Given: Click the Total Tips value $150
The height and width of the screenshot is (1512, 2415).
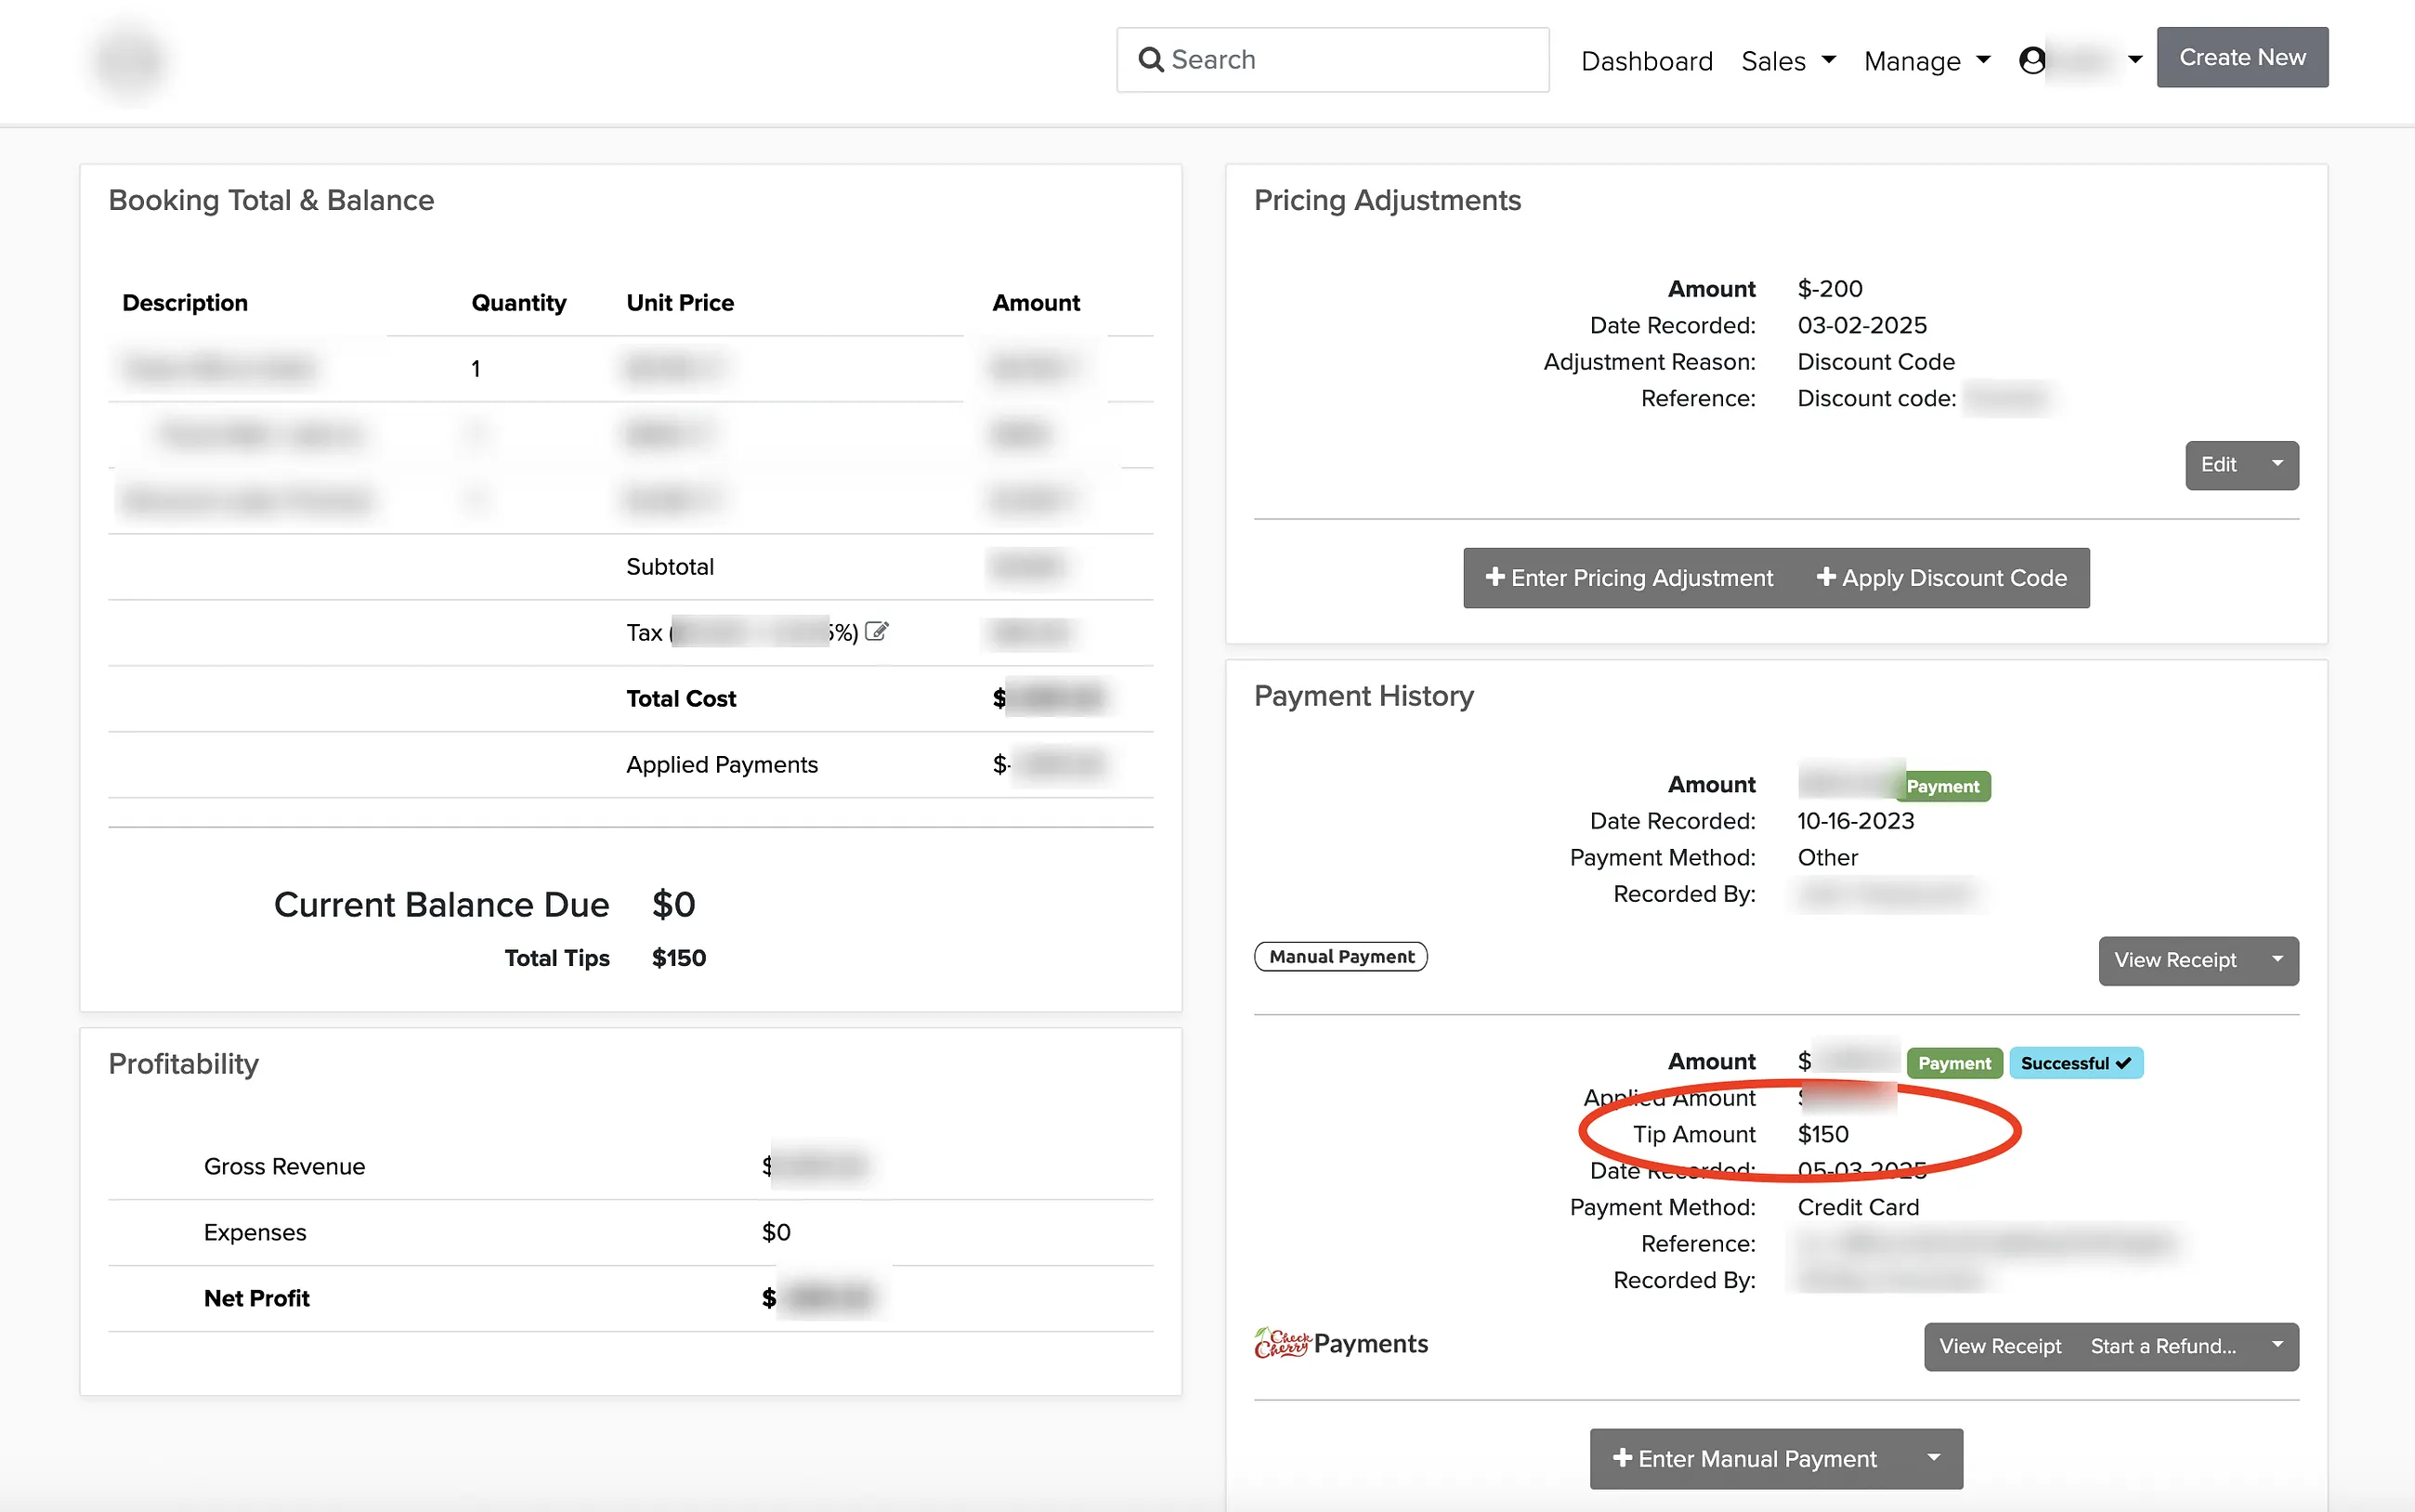Looking at the screenshot, I should 678,958.
